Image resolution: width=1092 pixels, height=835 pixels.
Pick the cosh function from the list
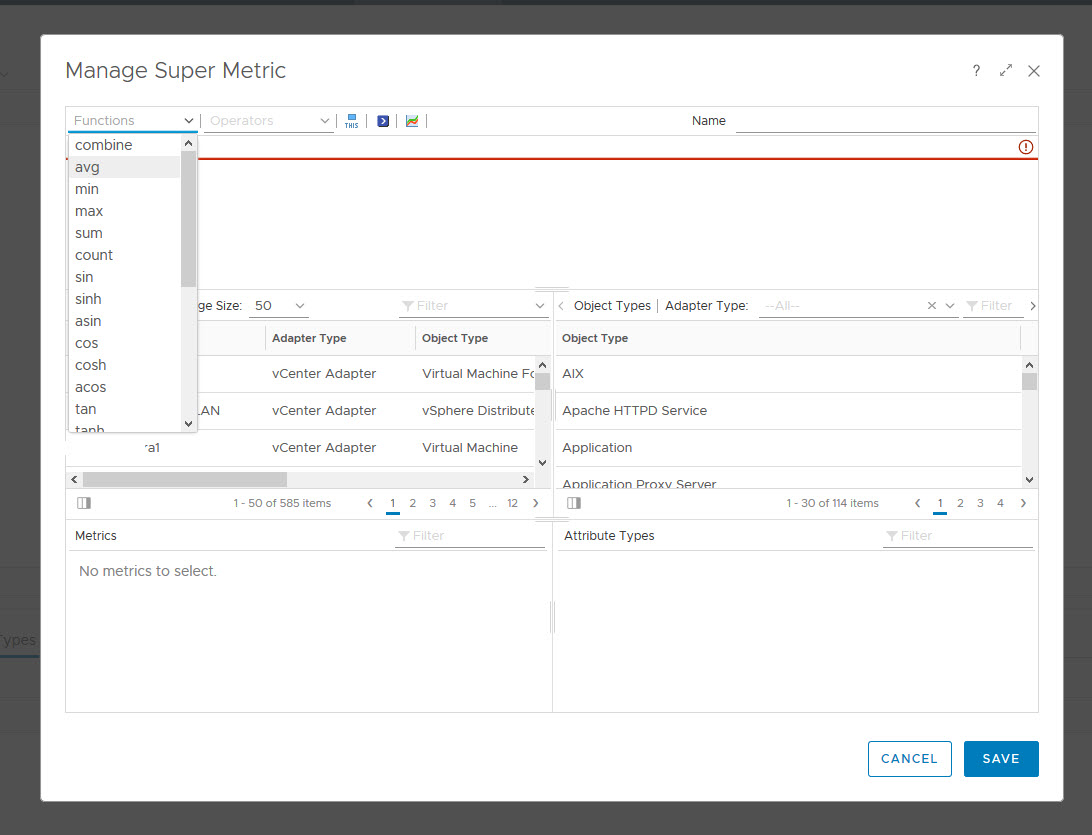tap(90, 365)
